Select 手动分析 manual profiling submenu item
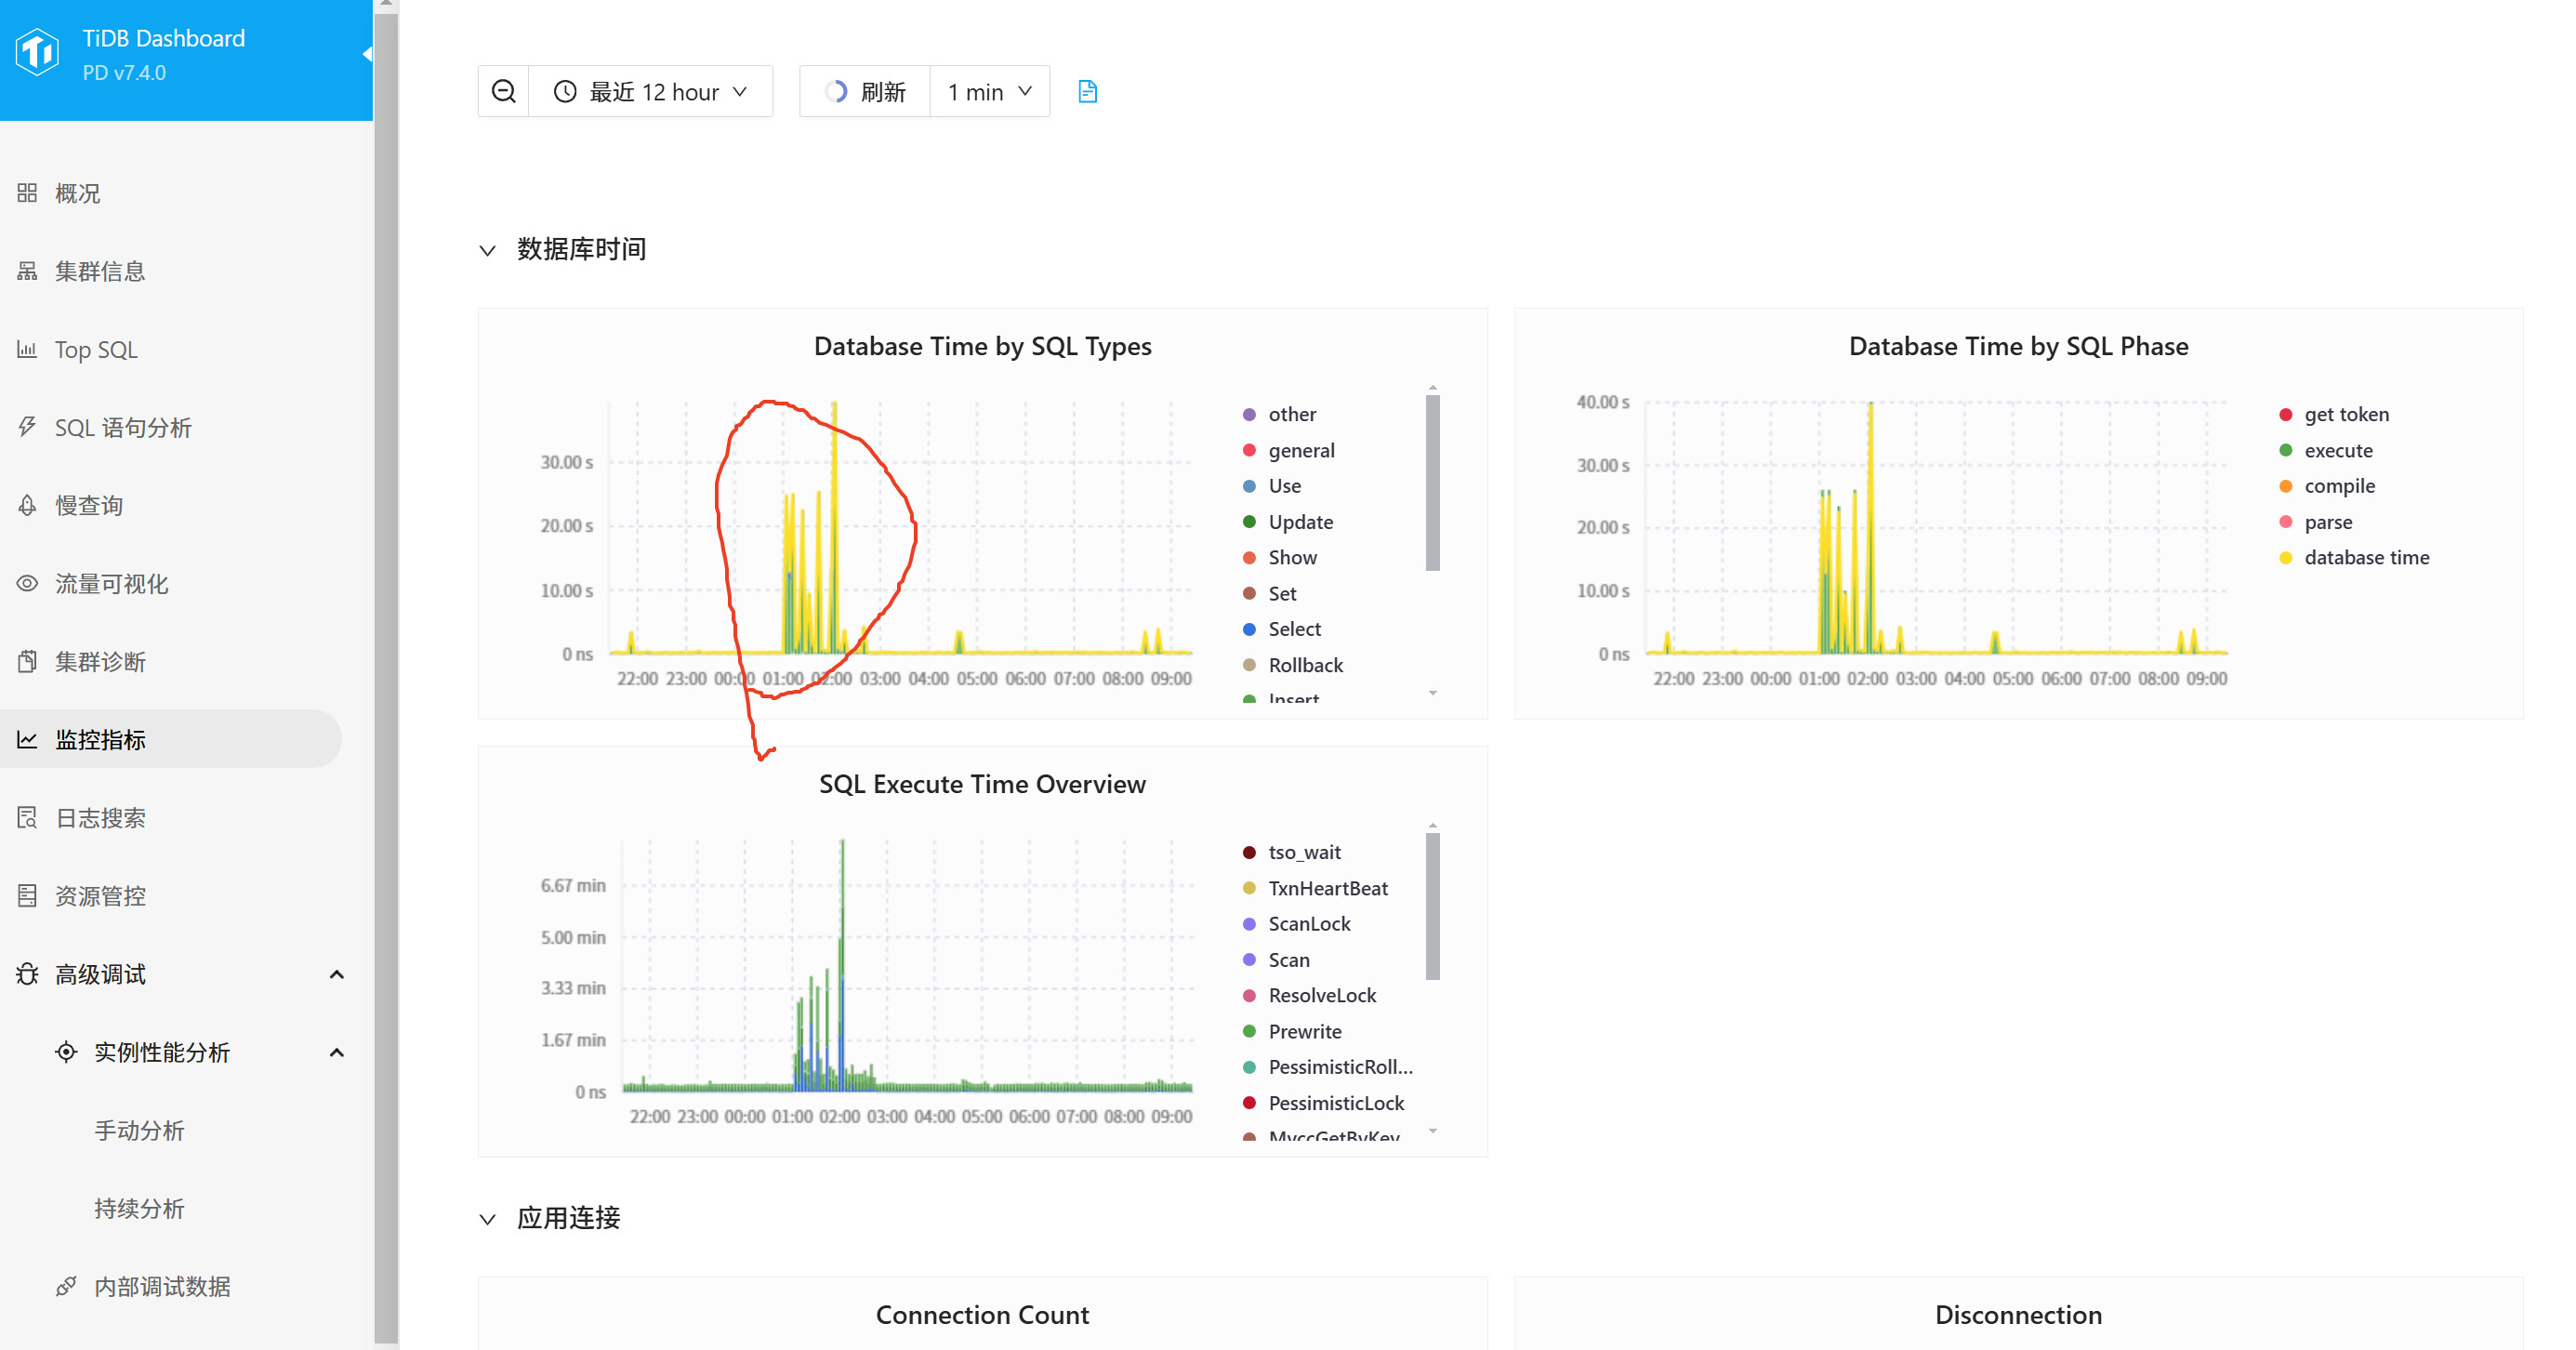 coord(139,1130)
